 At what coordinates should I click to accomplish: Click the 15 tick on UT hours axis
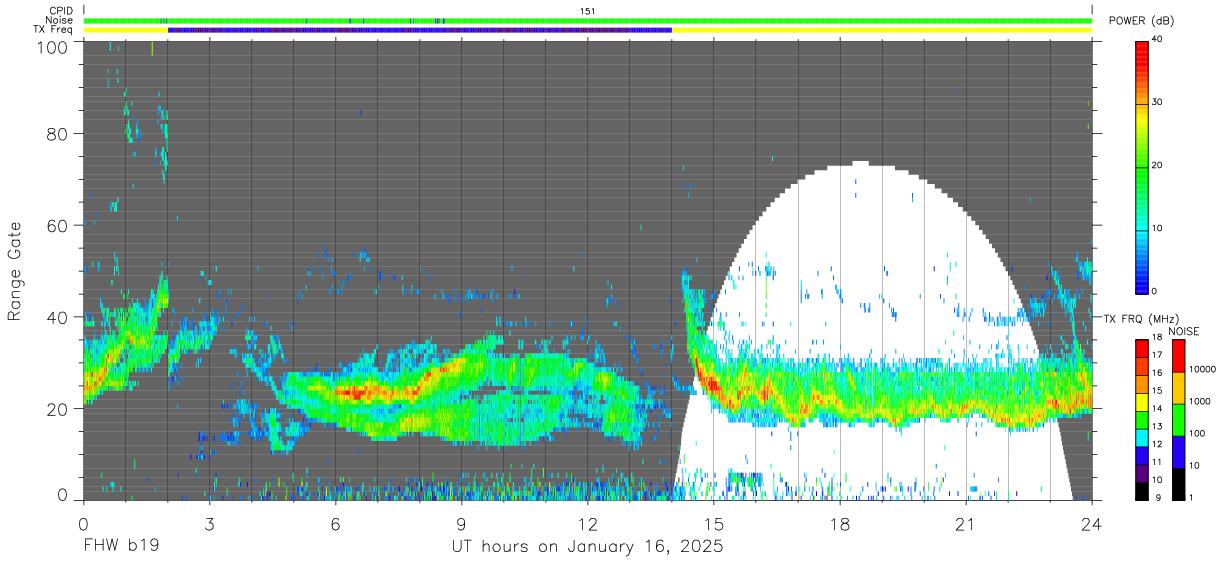point(714,524)
